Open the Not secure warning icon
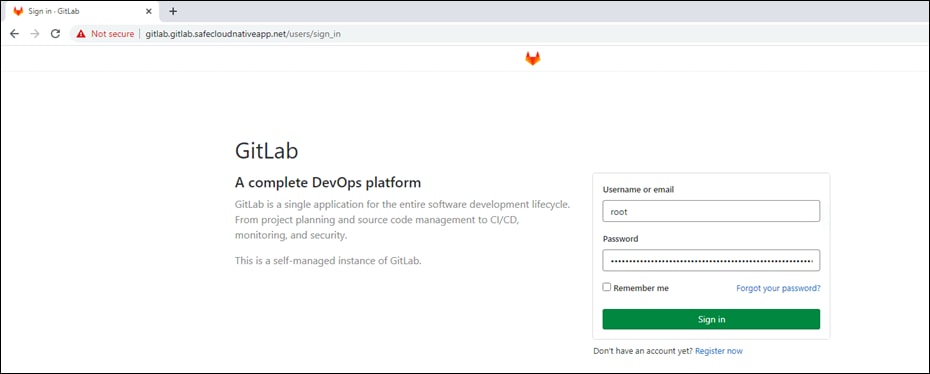This screenshot has width=930, height=374. coord(81,34)
